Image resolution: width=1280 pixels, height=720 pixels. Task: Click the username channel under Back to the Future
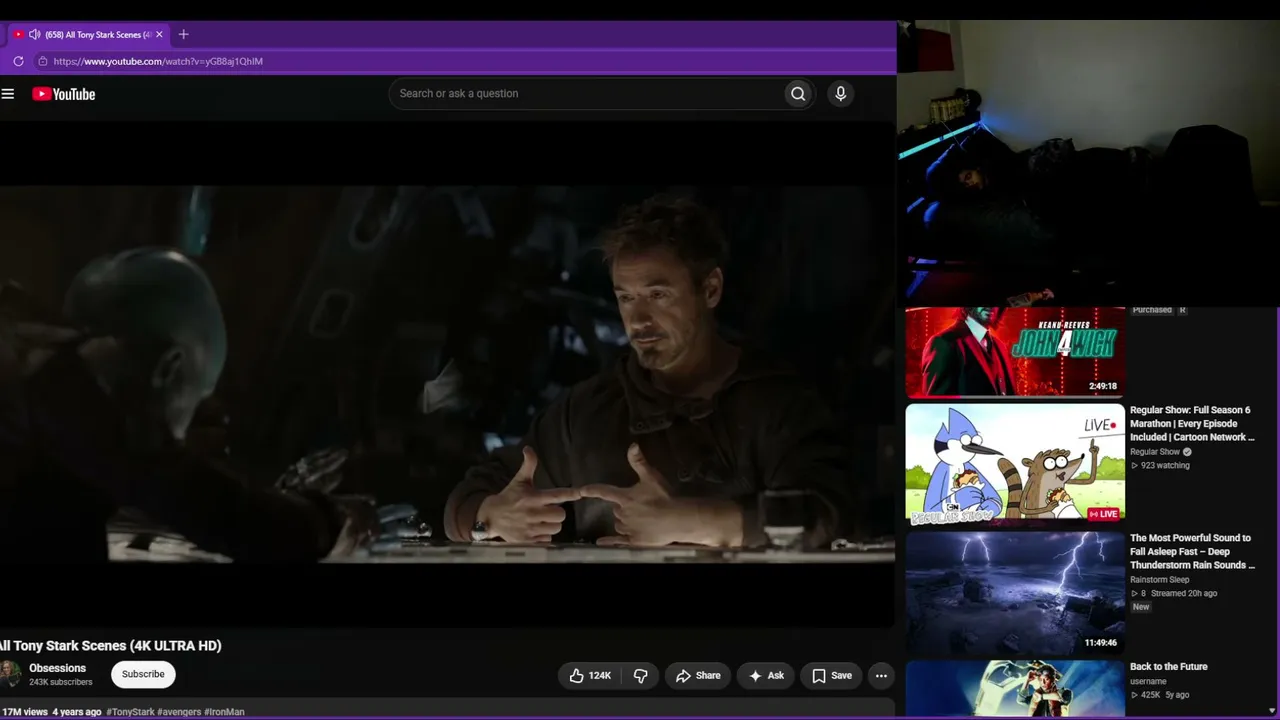click(1148, 682)
